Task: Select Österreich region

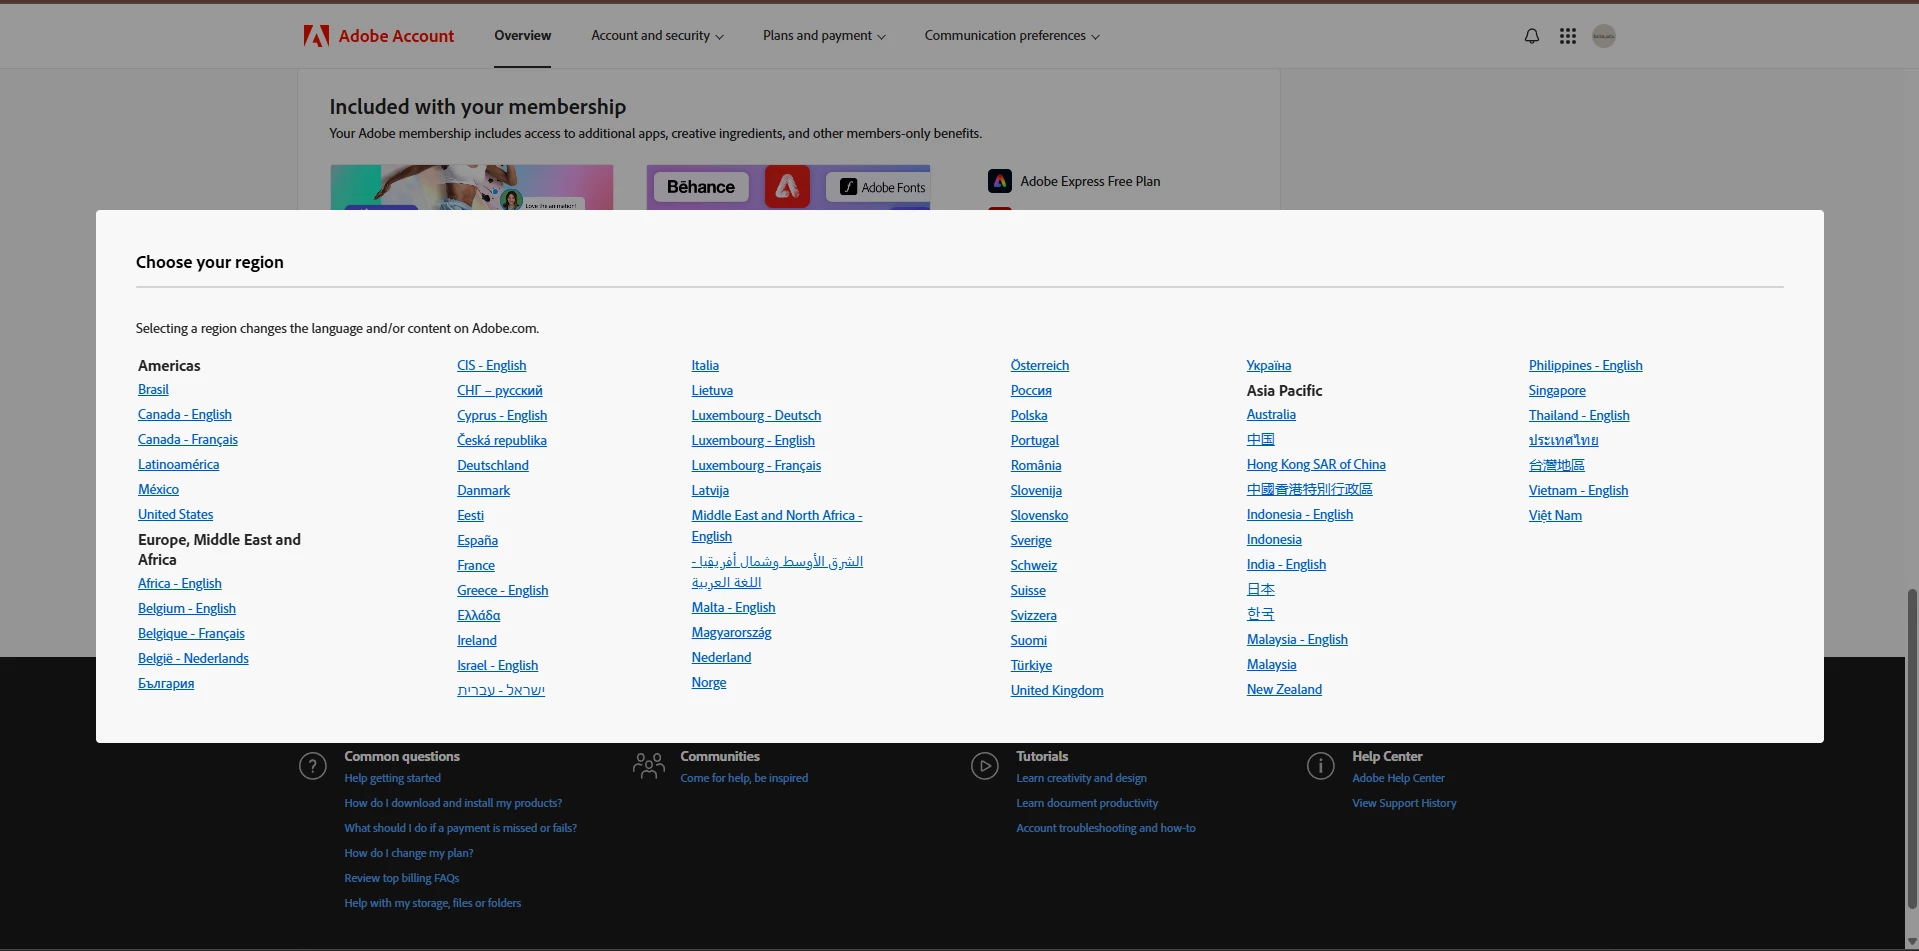Action: click(x=1039, y=366)
